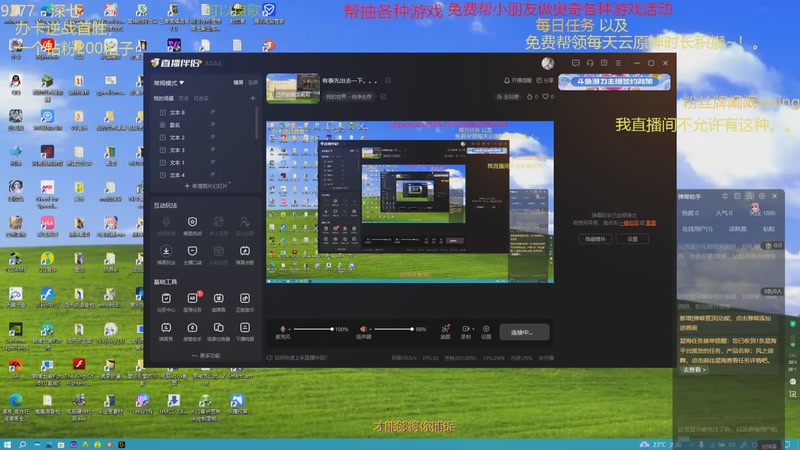Open the hamburger menu in title bar
The image size is (800, 450).
pos(618,63)
